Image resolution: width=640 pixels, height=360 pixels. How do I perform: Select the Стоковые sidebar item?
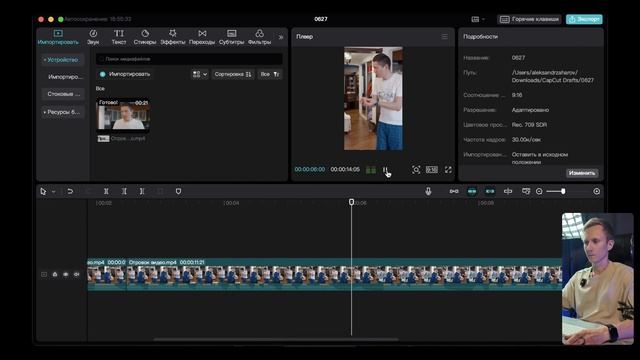pos(62,94)
